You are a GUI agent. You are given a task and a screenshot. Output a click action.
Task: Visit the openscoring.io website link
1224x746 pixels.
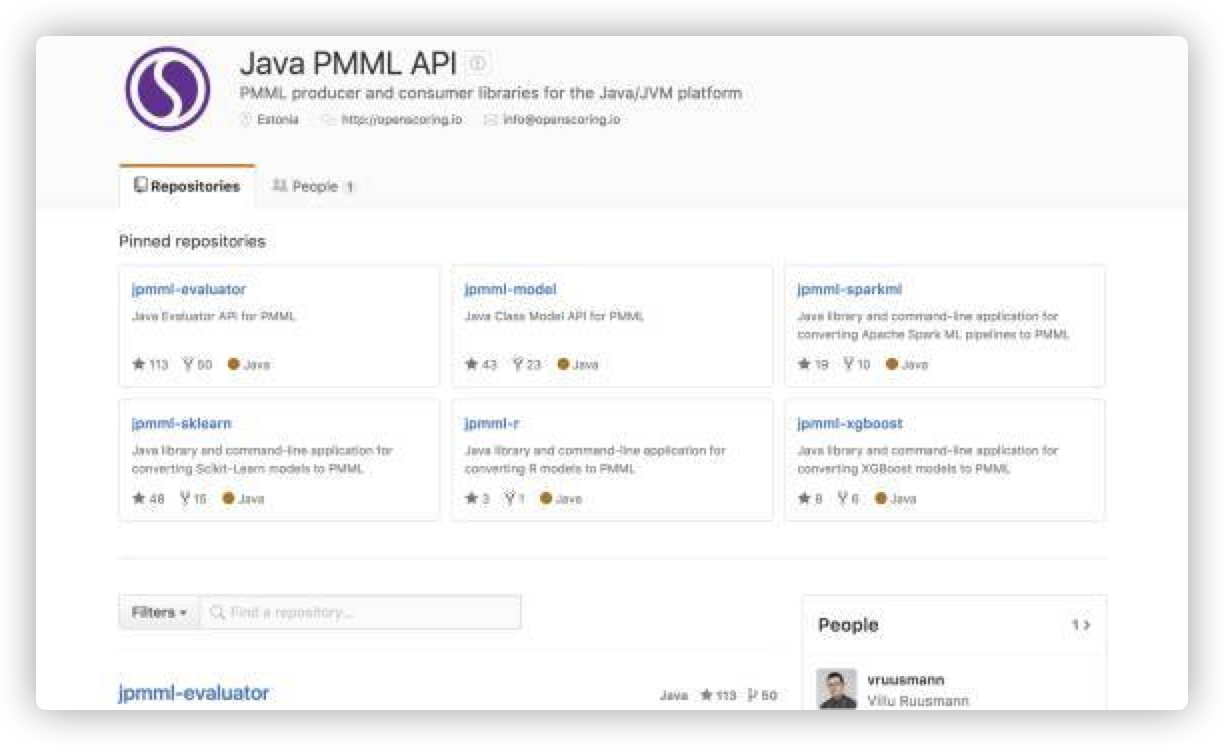[x=401, y=120]
